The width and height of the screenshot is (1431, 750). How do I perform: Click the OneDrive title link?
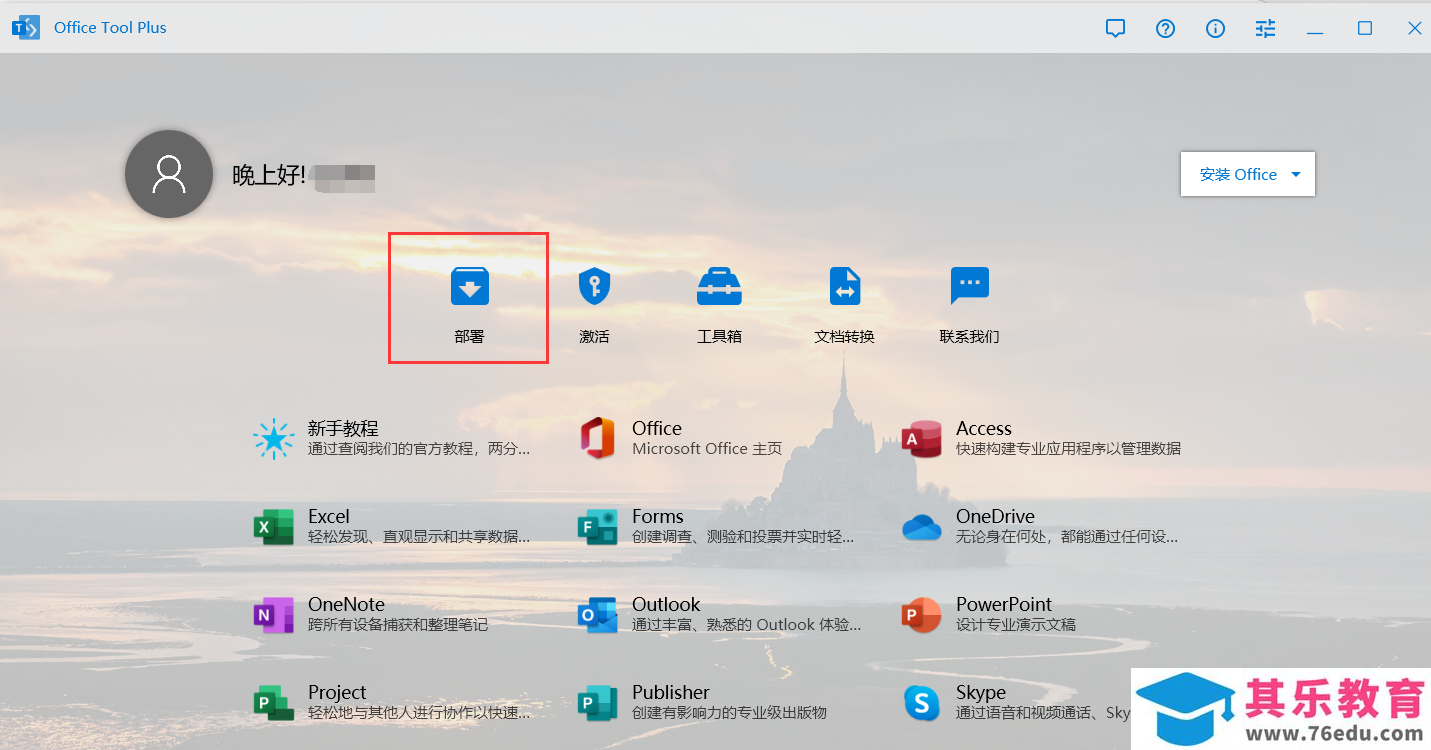pyautogui.click(x=995, y=516)
